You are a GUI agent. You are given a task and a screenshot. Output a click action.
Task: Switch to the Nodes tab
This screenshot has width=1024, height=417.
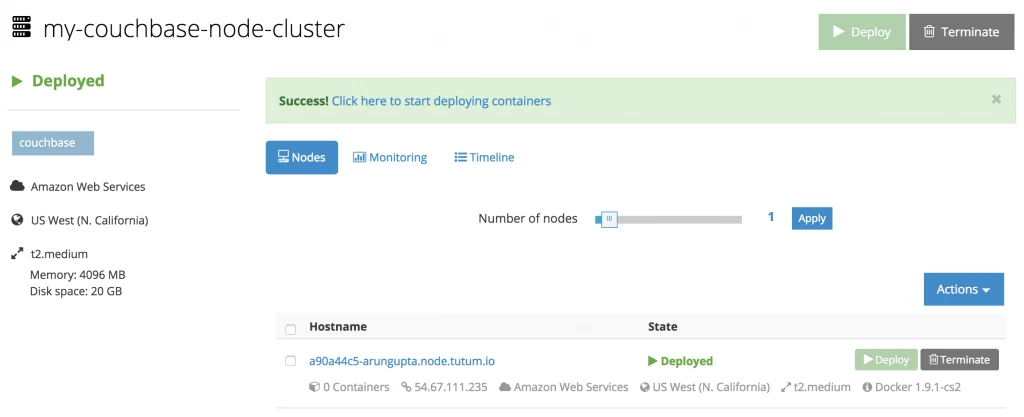[302, 157]
